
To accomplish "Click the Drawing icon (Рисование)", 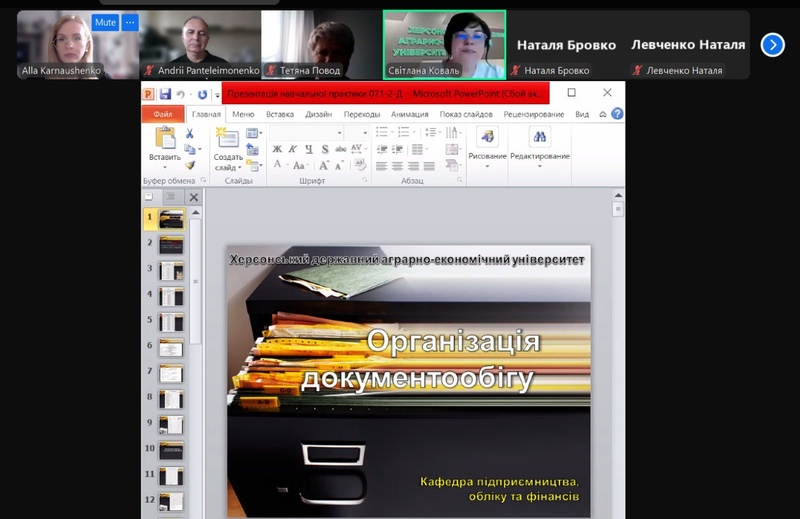I will (x=487, y=136).
